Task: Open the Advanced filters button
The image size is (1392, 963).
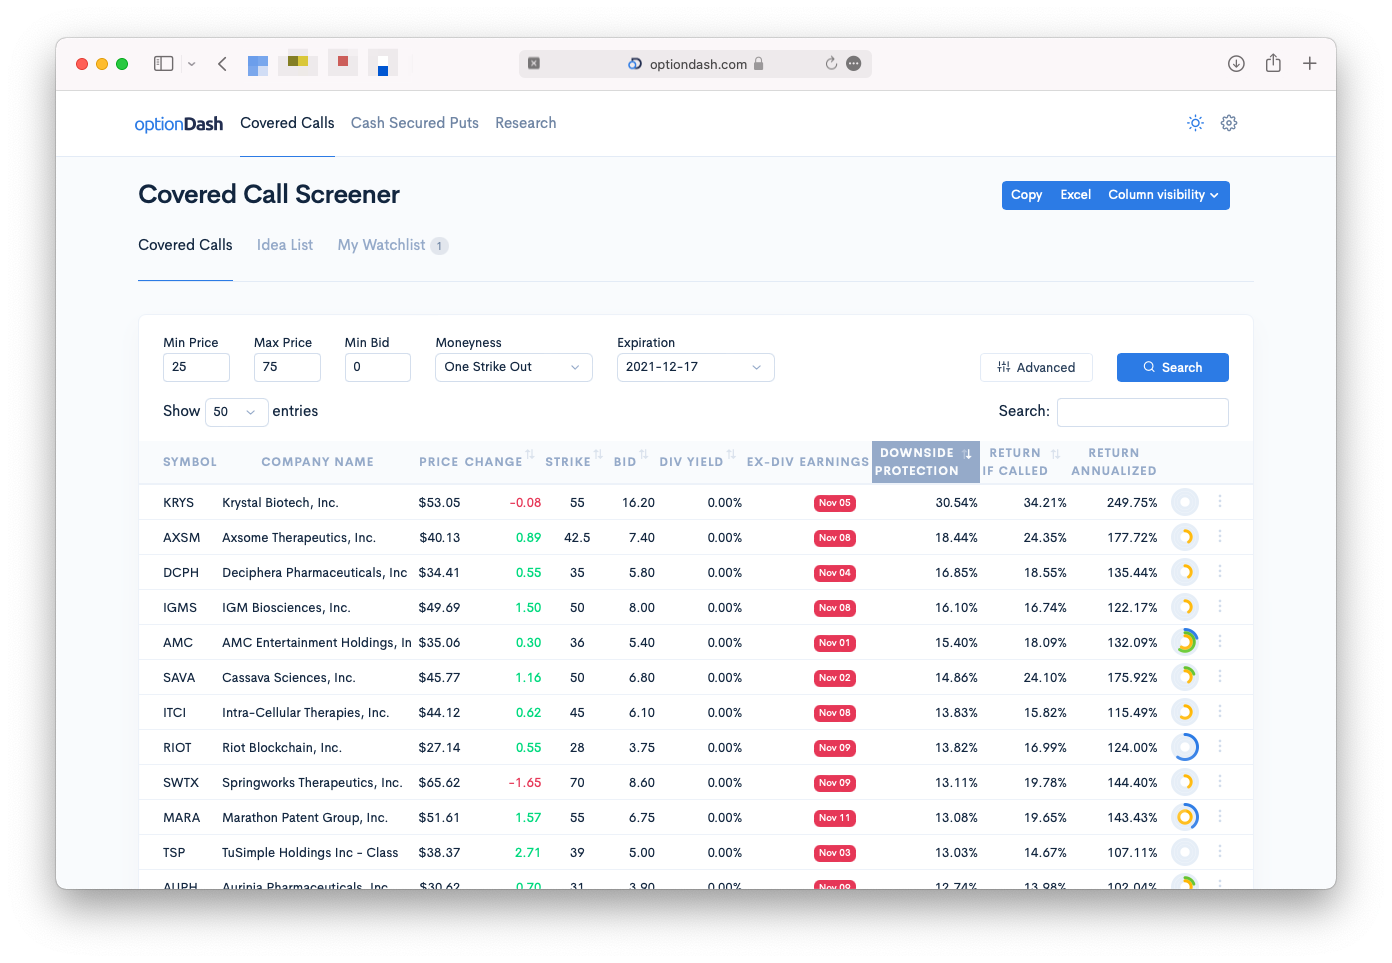Action: coord(1036,367)
